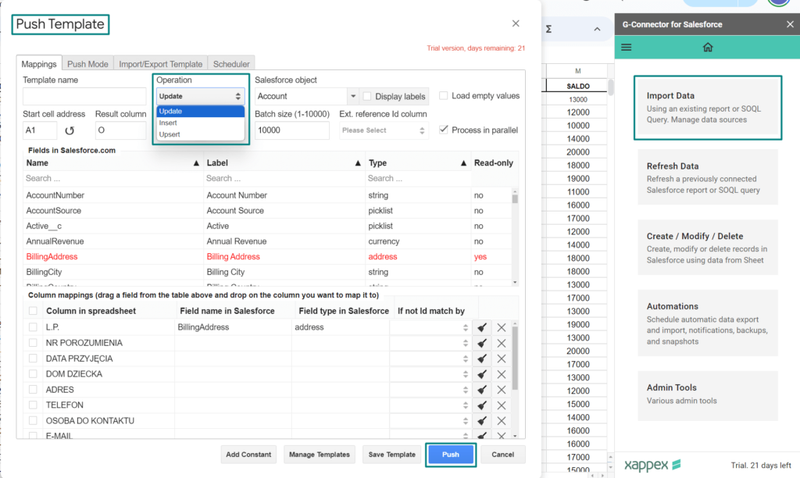
Task: Check the DATA PRZYJĘCIA column checkbox
Action: (x=33, y=358)
